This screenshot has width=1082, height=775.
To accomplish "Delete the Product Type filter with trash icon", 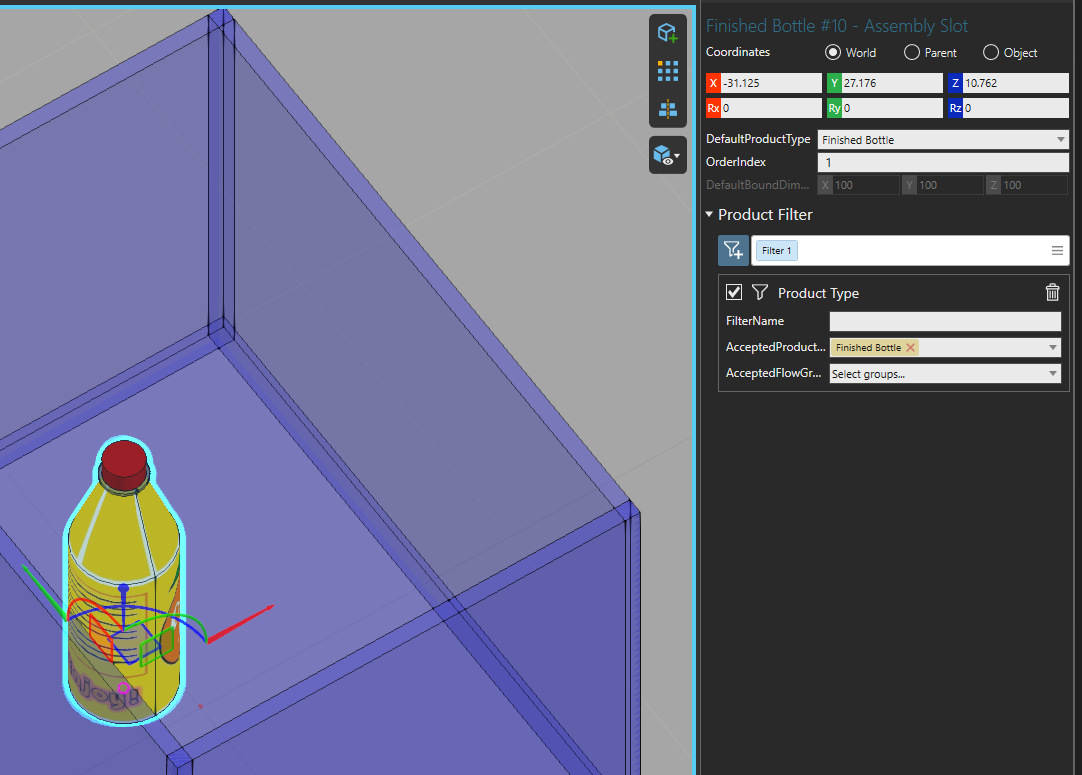I will click(1052, 293).
